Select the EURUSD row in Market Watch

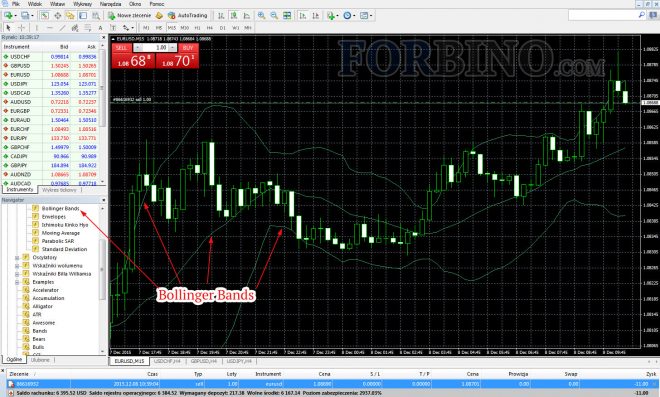click(x=51, y=75)
